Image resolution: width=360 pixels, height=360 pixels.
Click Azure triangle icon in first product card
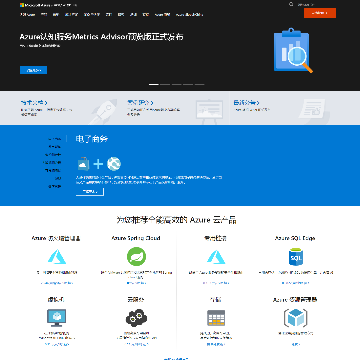pos(57,257)
